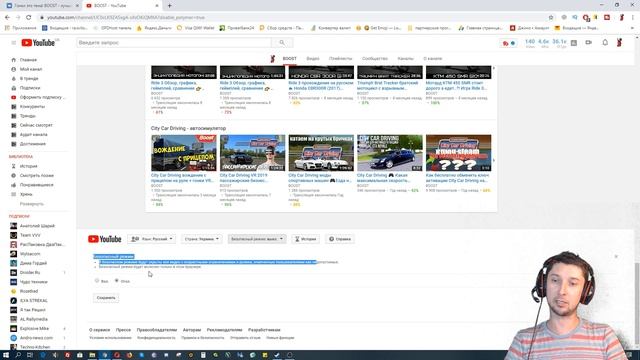The width and height of the screenshot is (640, 360).
Task: Go to Главная home in sidebar
Action: [x=28, y=60]
